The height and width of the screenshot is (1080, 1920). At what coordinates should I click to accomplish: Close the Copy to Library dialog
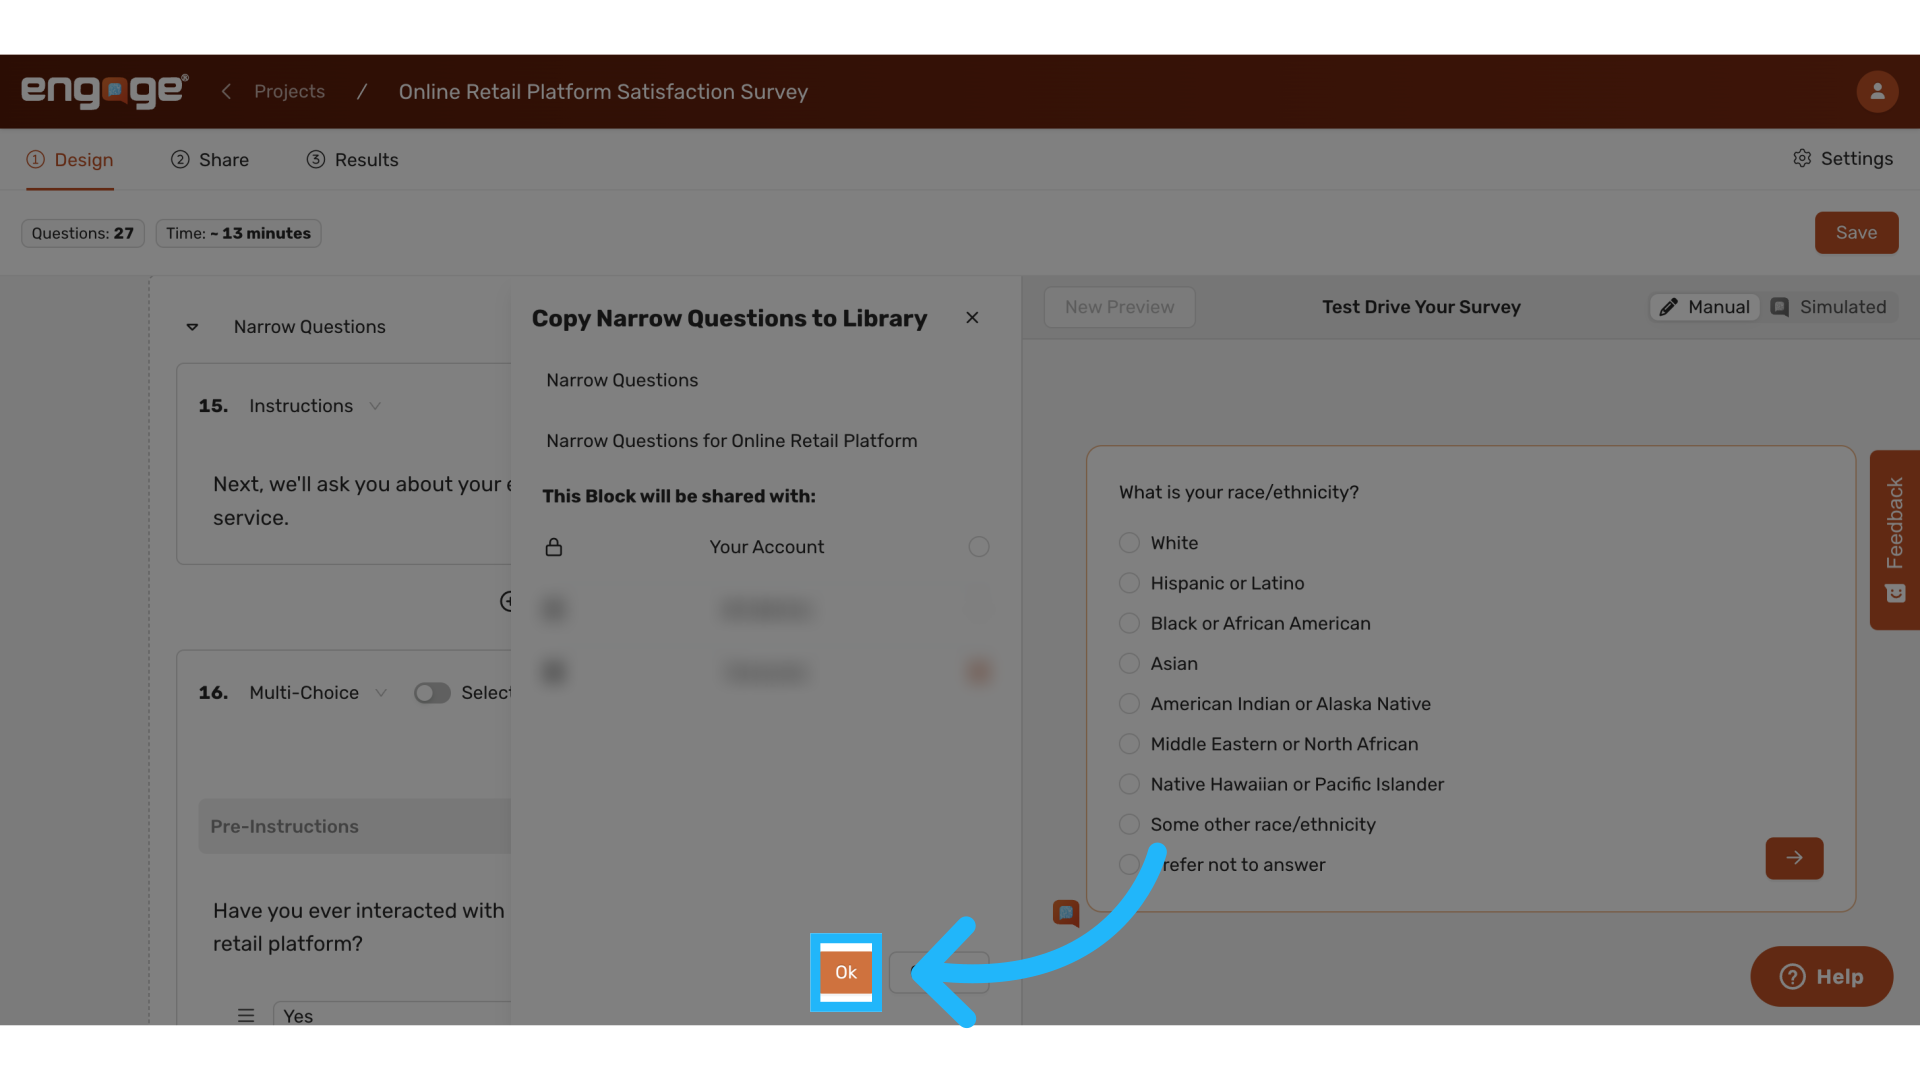pyautogui.click(x=972, y=318)
